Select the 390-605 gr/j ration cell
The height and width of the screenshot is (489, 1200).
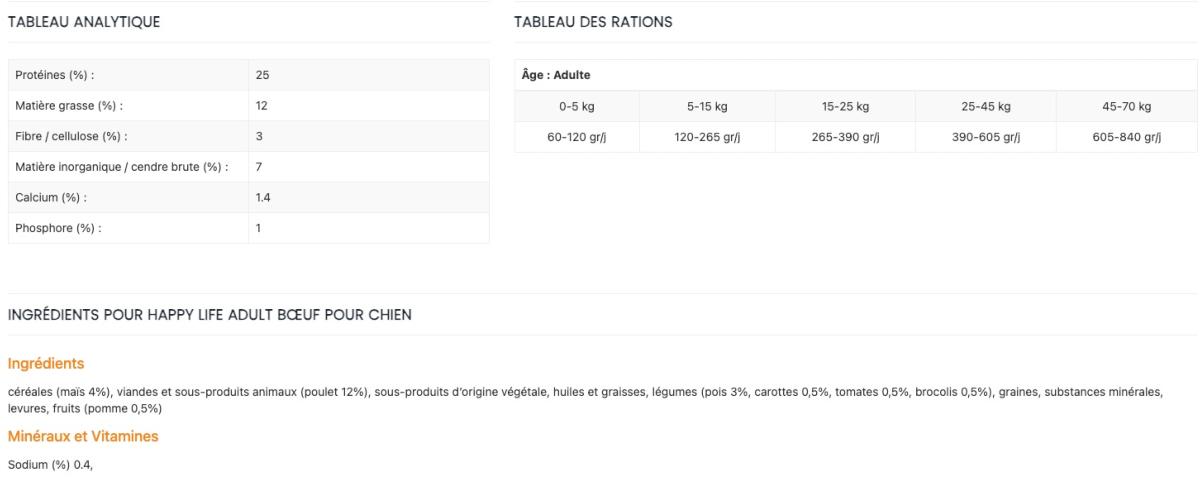click(x=984, y=137)
